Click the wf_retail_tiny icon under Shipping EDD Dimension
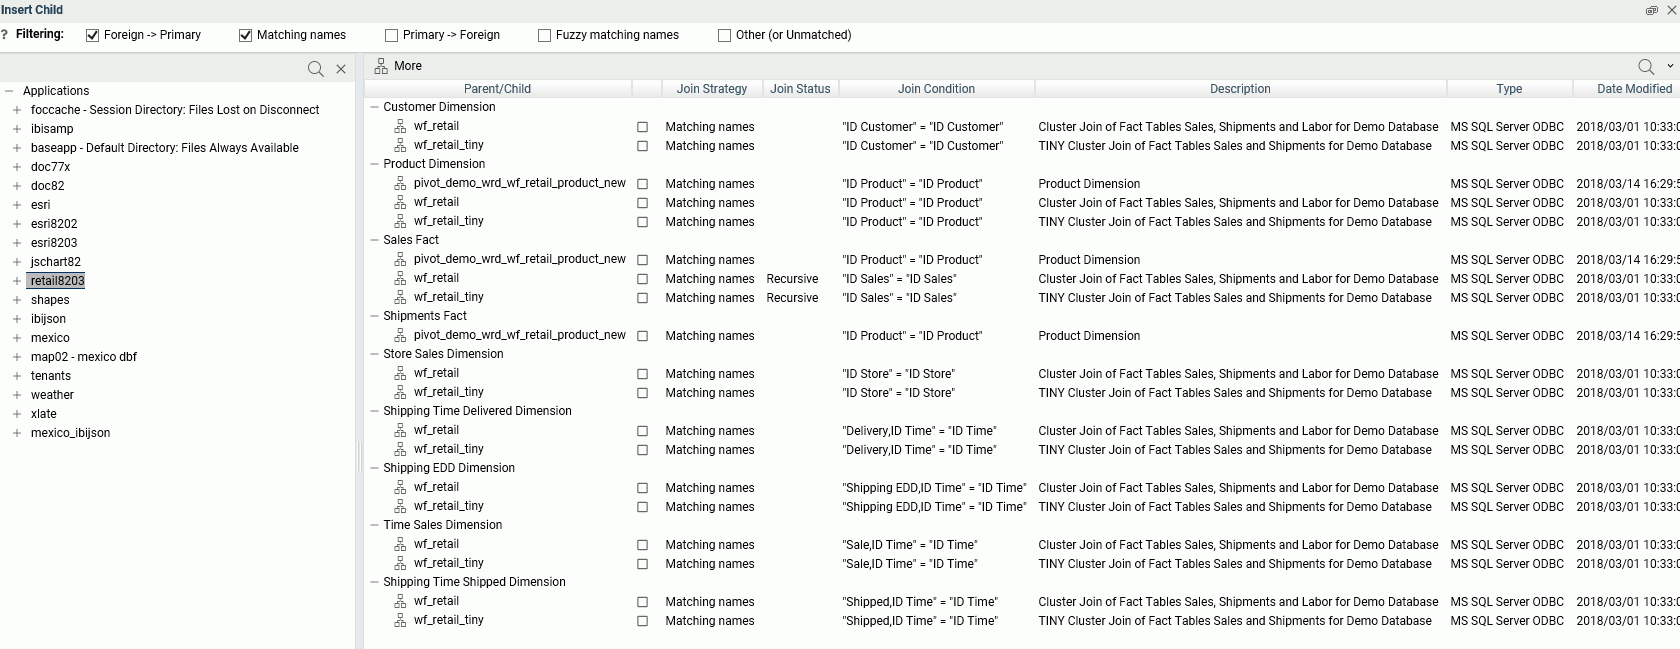 (x=400, y=506)
